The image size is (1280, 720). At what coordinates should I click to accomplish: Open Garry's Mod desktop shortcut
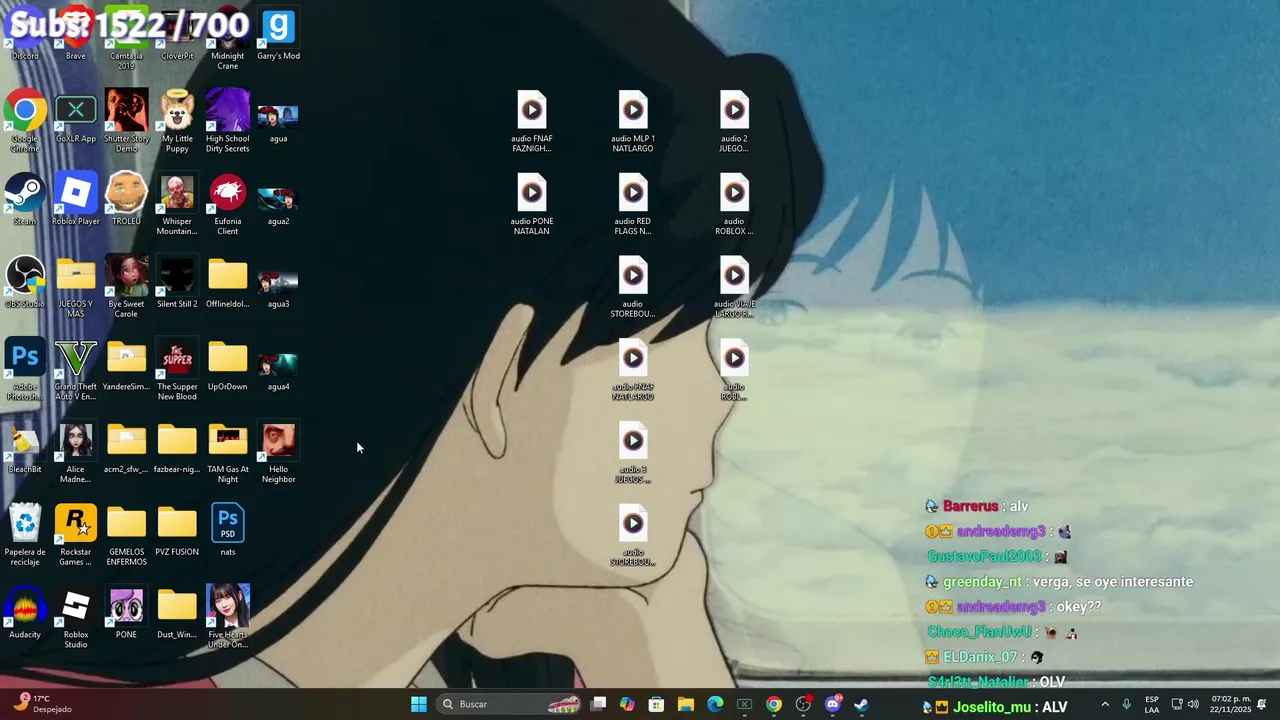[278, 35]
